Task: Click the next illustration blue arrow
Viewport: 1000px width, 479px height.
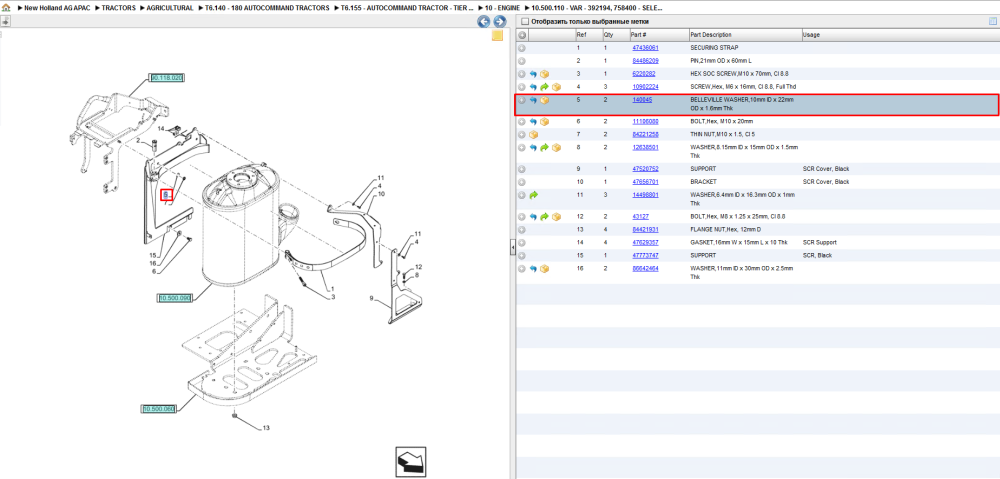Action: coord(500,22)
